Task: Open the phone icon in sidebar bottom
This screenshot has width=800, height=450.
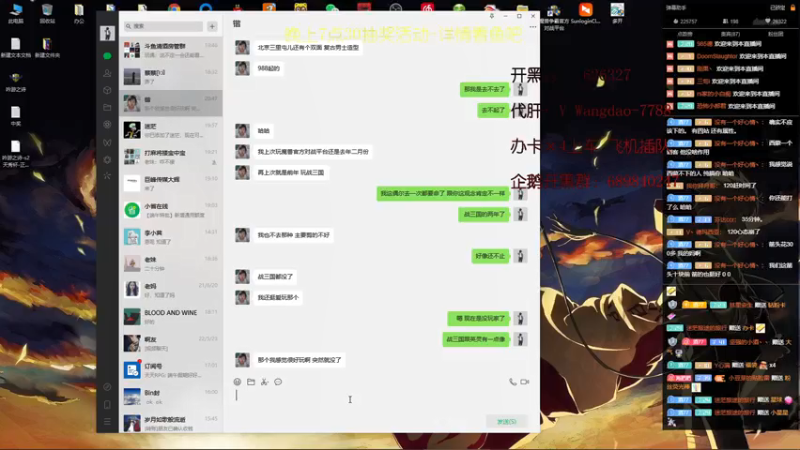Action: [x=107, y=405]
